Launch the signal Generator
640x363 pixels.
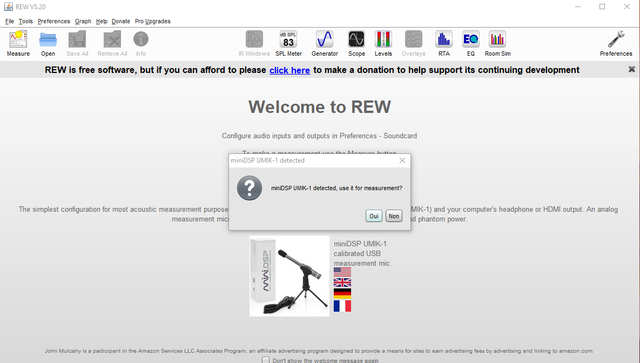(x=324, y=43)
